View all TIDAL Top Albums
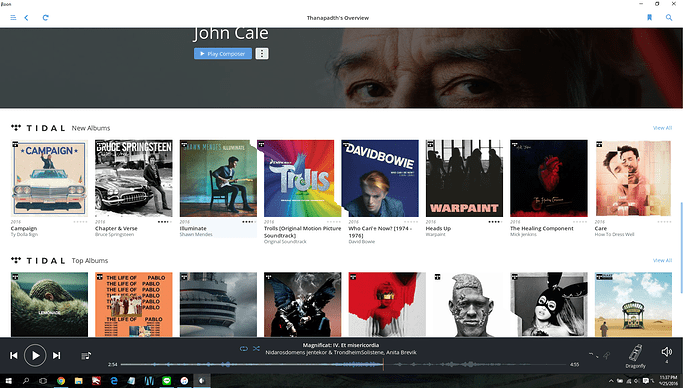Screen dimensions: 690x388 point(662,260)
